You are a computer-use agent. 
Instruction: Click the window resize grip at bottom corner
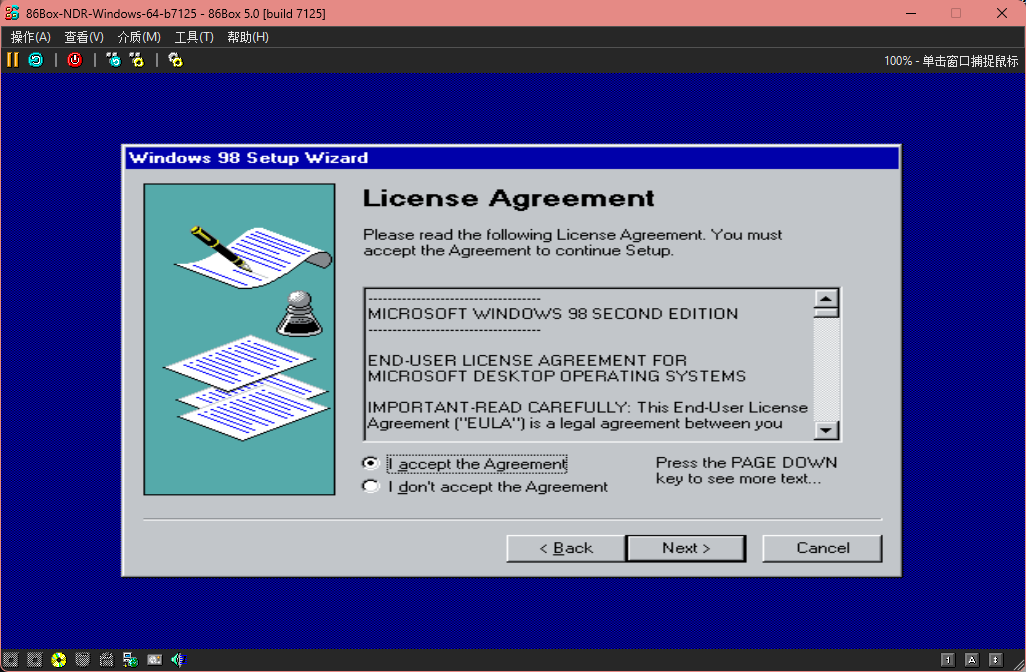point(1018,664)
